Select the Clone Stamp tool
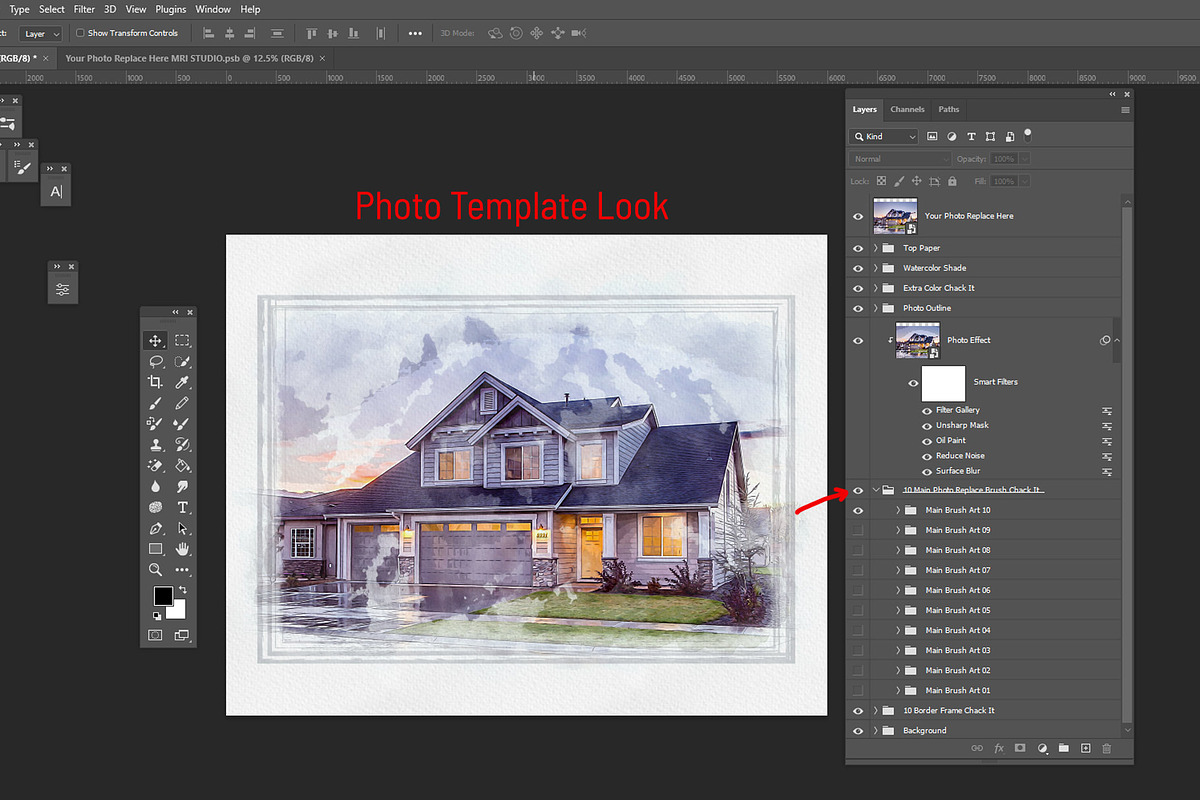1200x800 pixels. (x=155, y=445)
